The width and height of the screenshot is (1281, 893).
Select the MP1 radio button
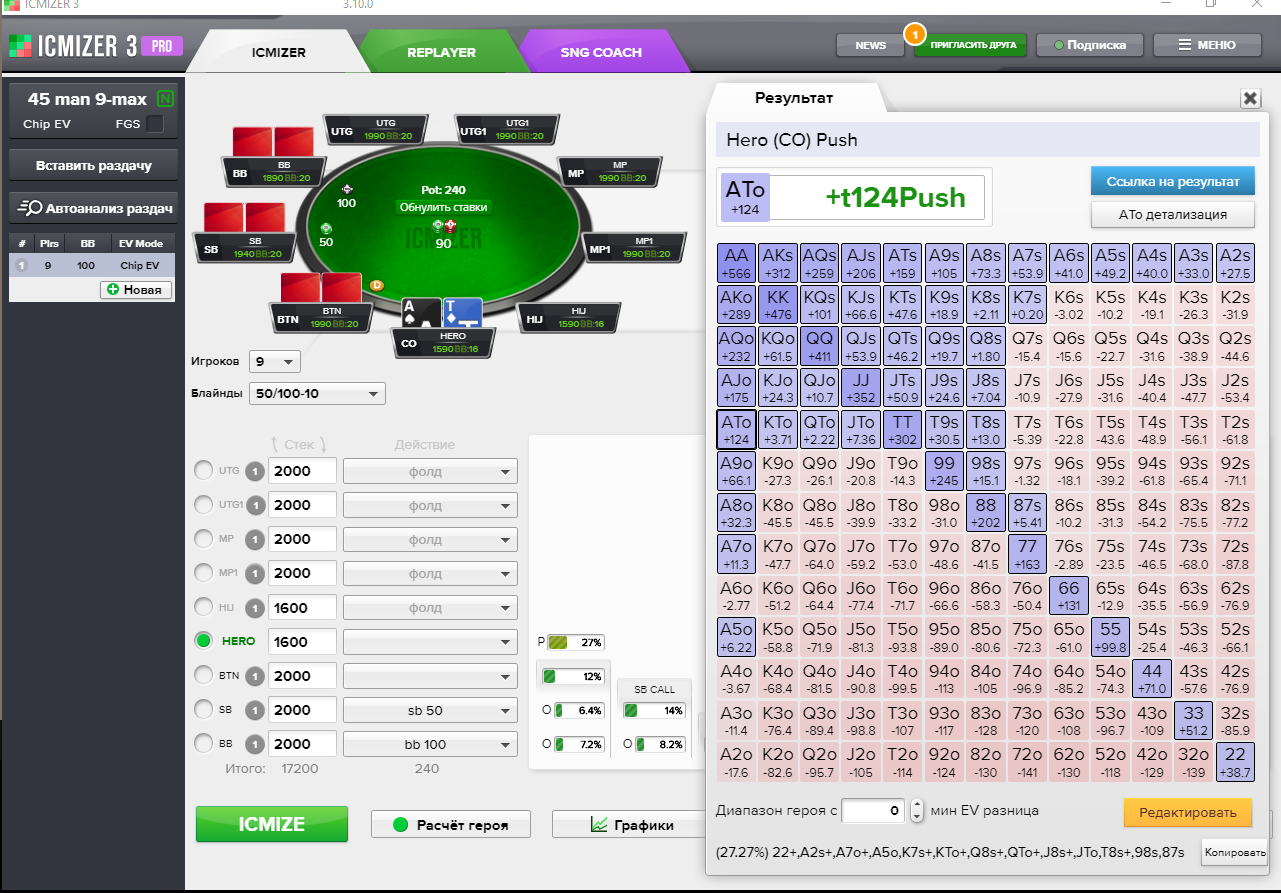tap(203, 573)
